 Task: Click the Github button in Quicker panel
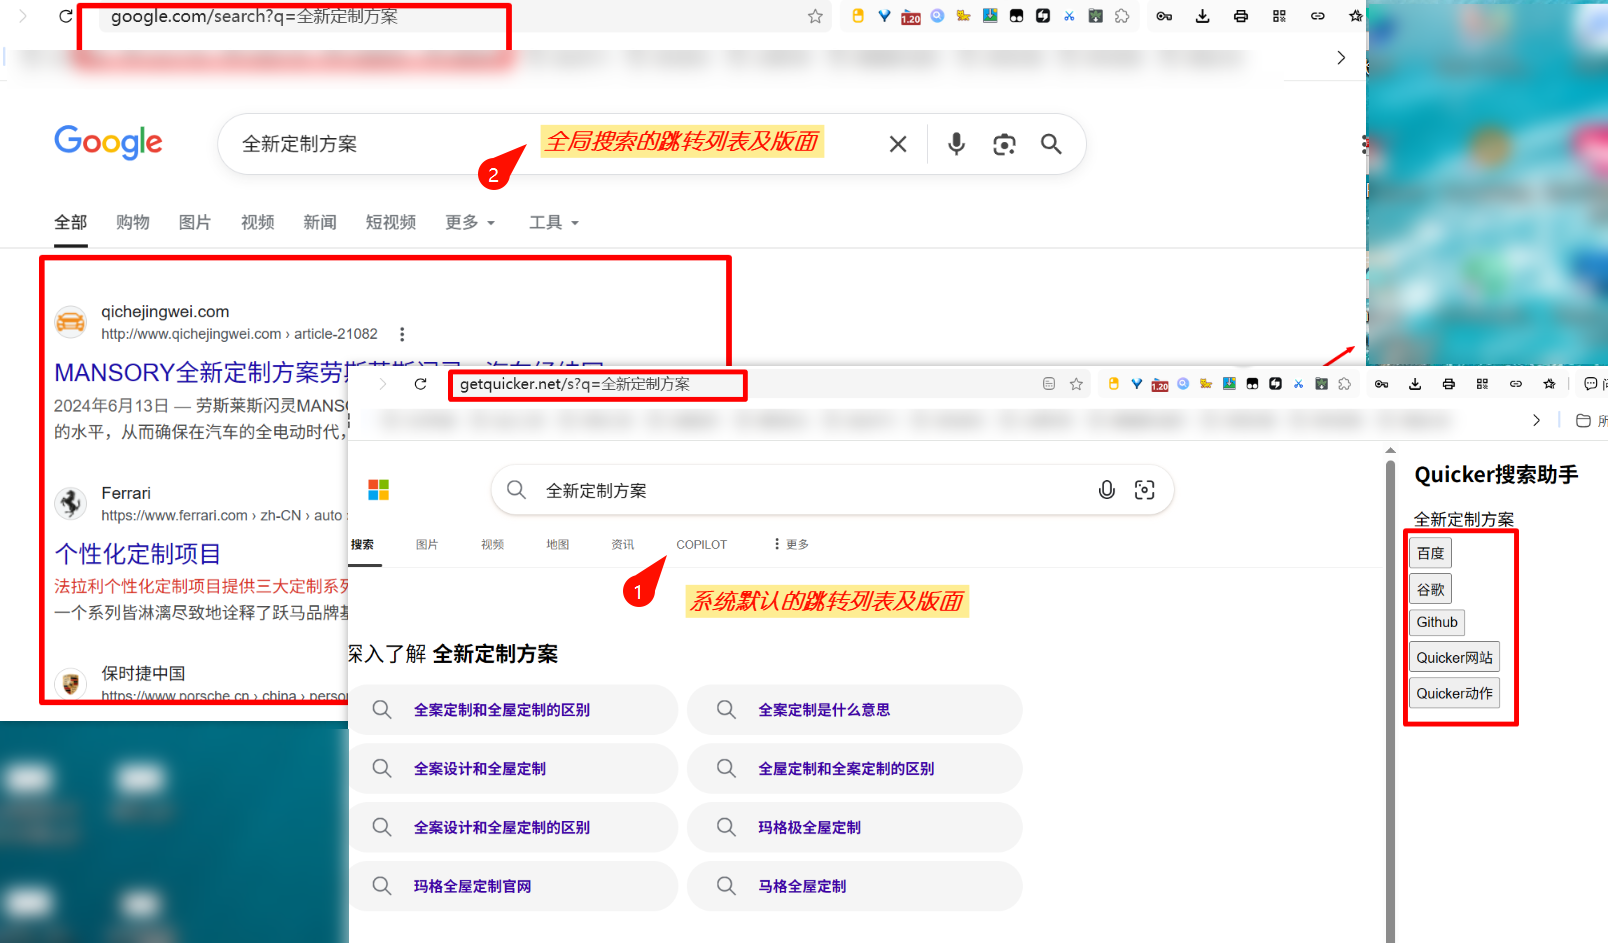1436,622
